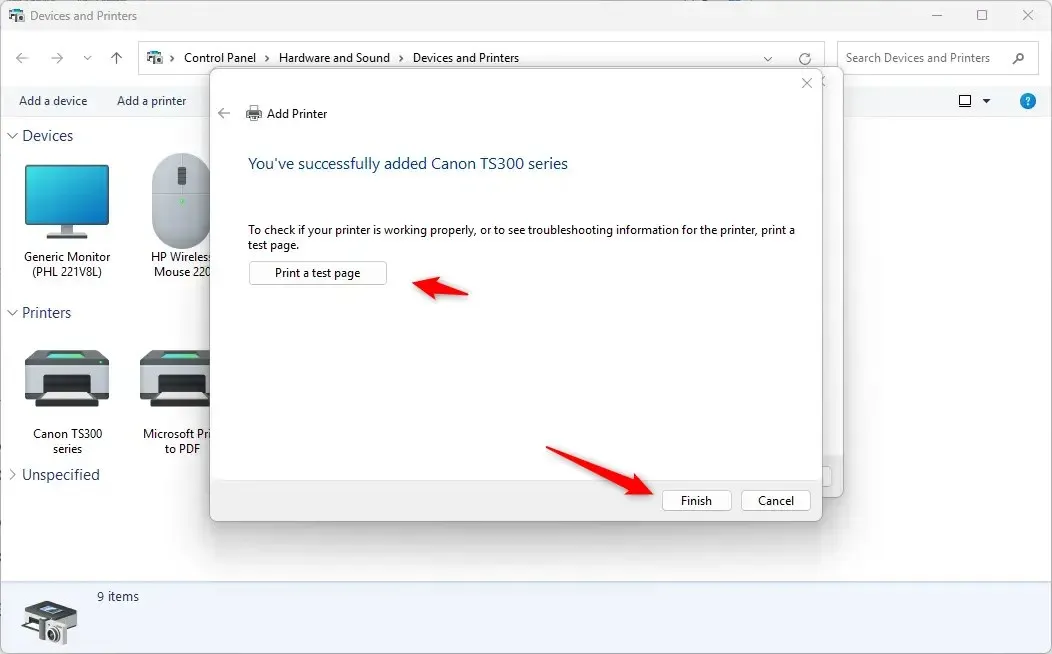Navigate back in Devices and Printers window
Image resolution: width=1052 pixels, height=654 pixels.
pyautogui.click(x=22, y=58)
